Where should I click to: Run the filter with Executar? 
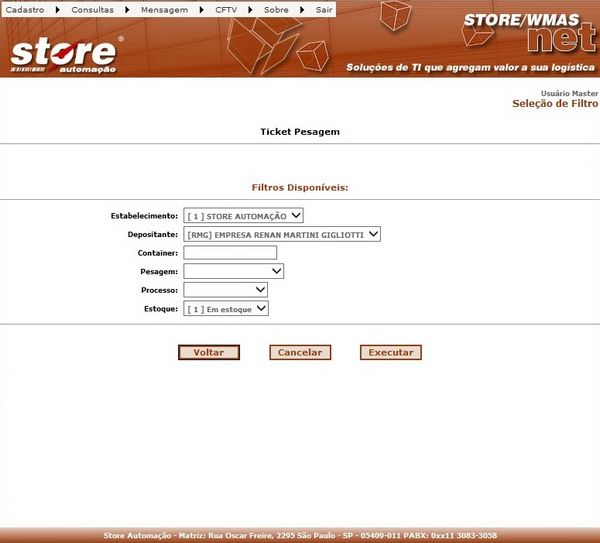tap(391, 352)
